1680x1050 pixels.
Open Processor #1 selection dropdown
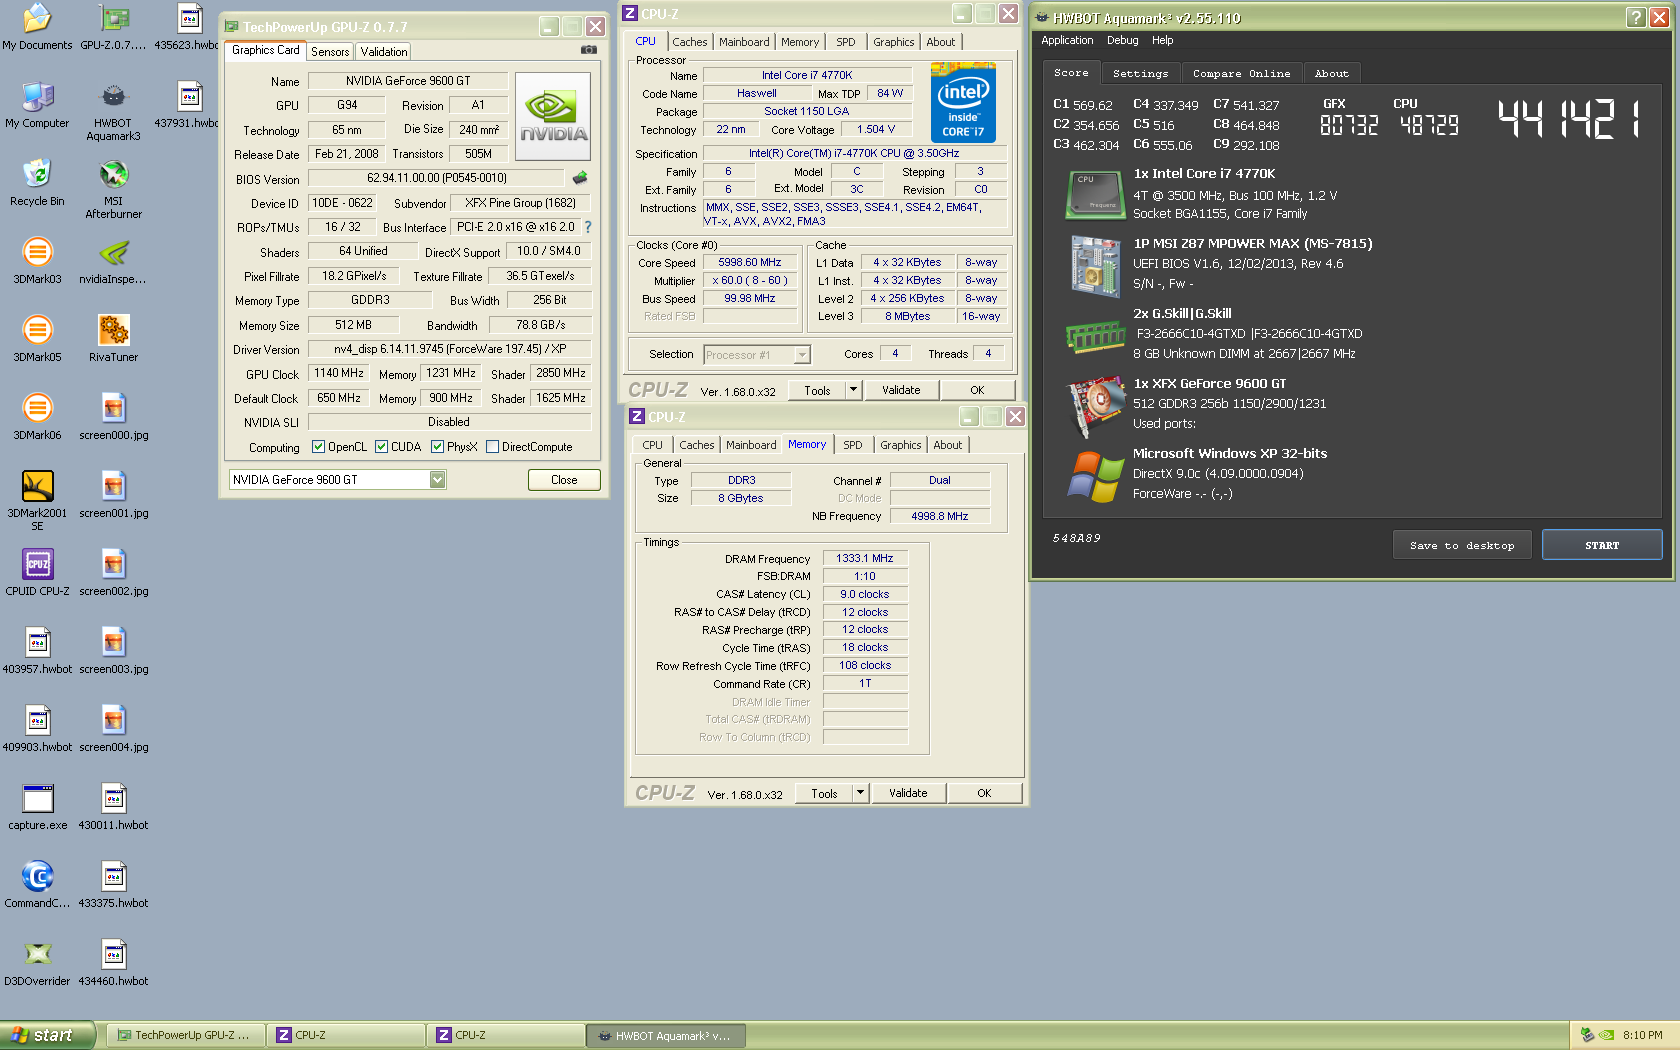(801, 355)
